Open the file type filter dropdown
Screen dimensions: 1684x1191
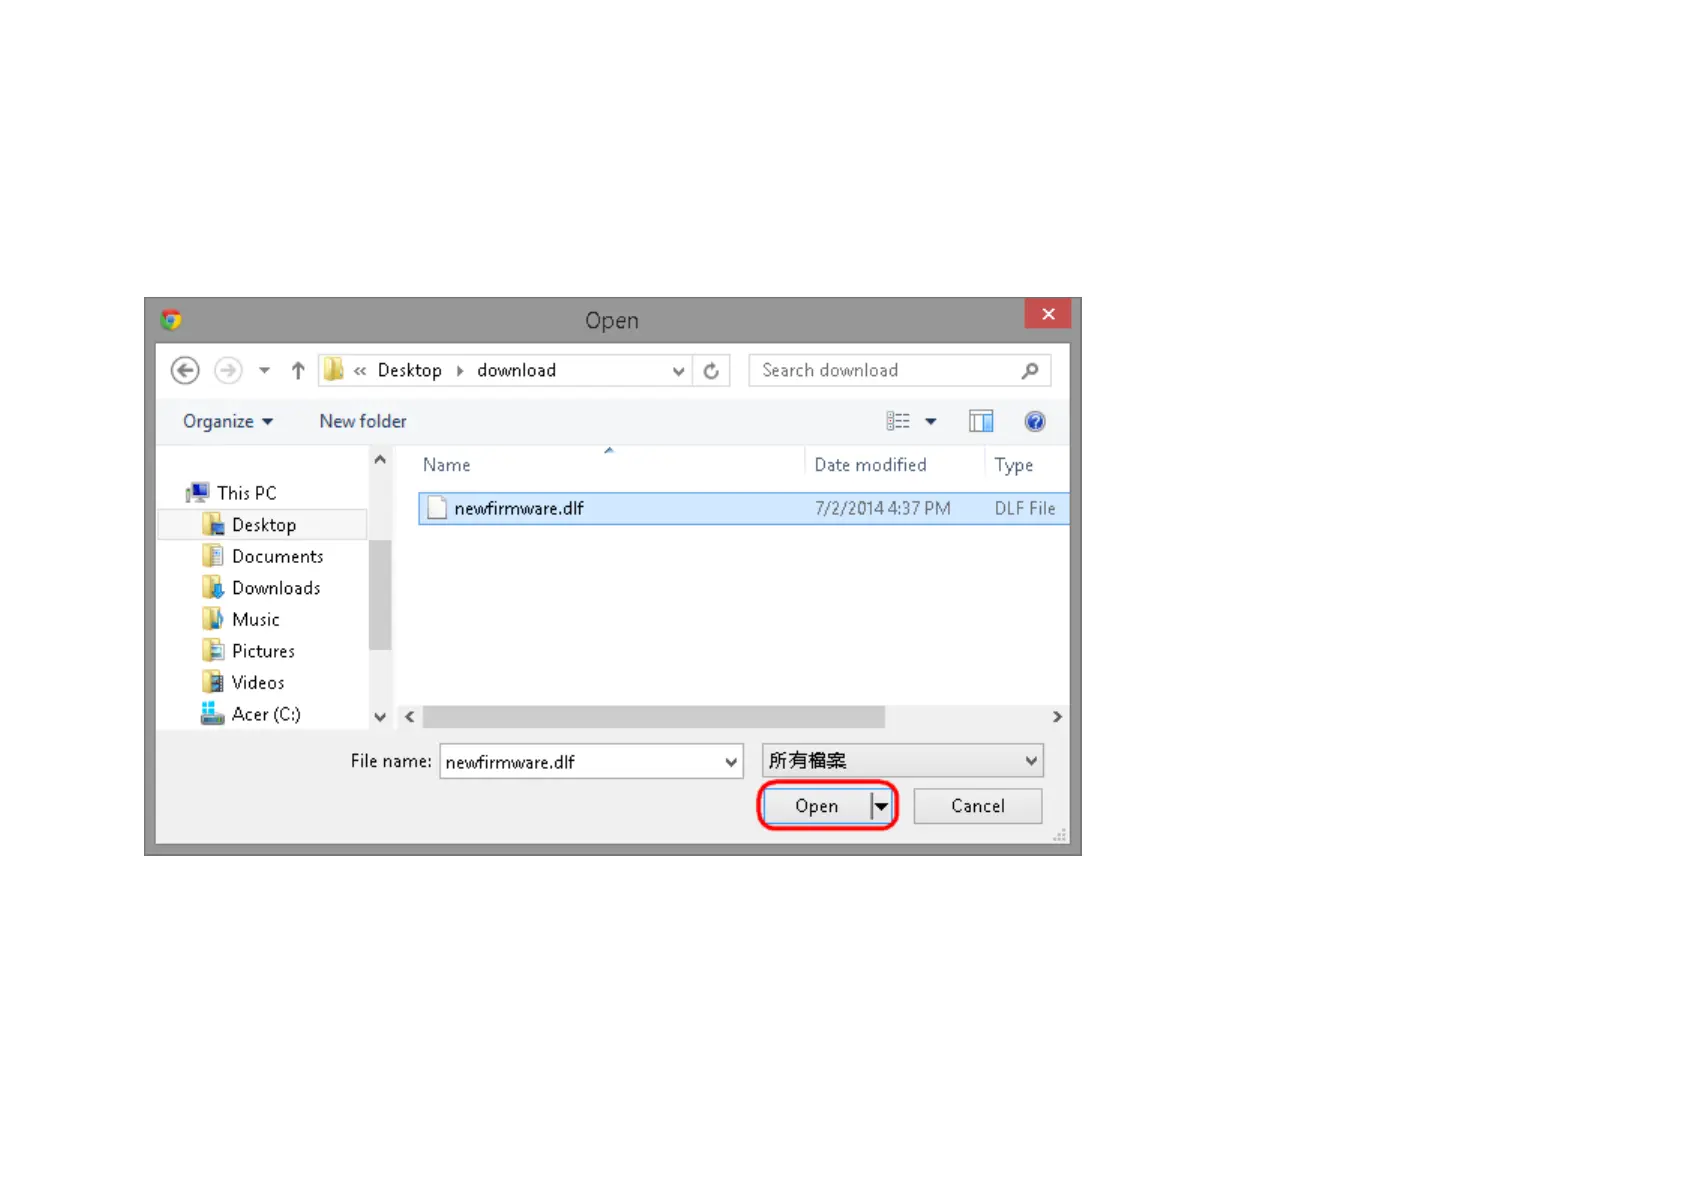click(x=903, y=761)
